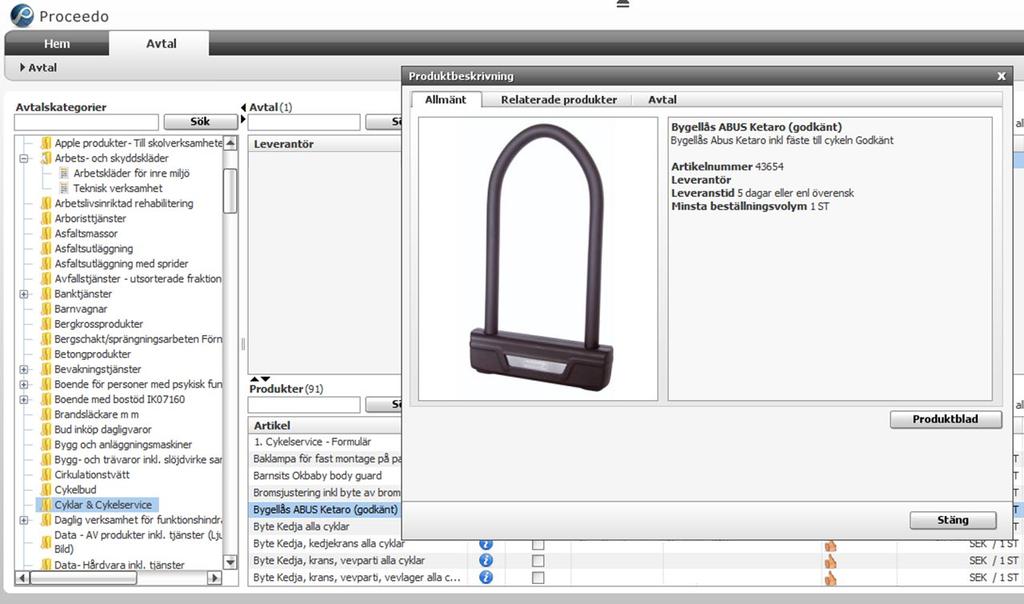Click thumbs-up icon in the vevlager row
This screenshot has height=604, width=1024.
point(830,578)
